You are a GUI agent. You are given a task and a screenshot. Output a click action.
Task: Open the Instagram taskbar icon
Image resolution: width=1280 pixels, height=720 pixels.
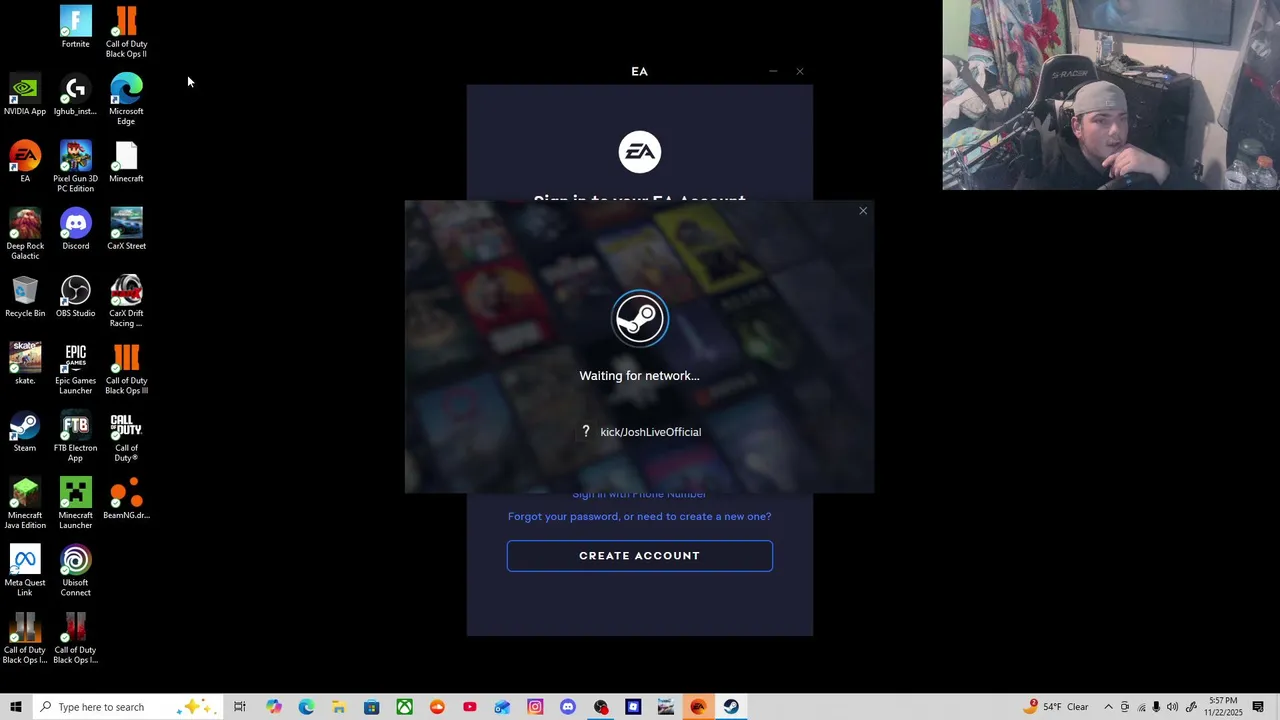(x=535, y=707)
